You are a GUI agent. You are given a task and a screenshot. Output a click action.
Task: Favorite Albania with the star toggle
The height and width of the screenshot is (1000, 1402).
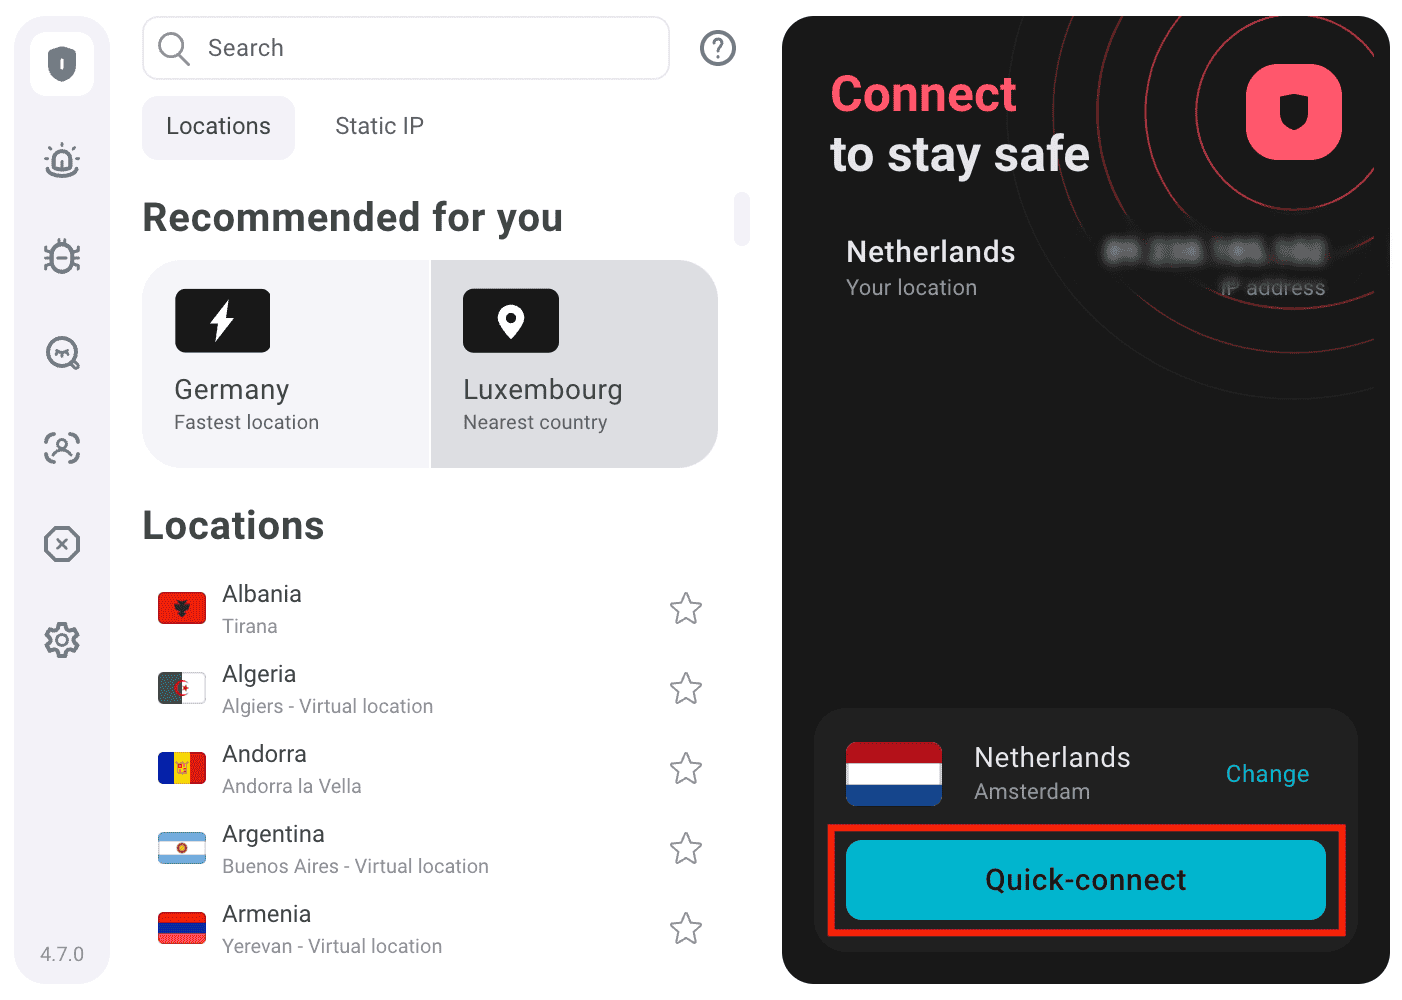[686, 608]
